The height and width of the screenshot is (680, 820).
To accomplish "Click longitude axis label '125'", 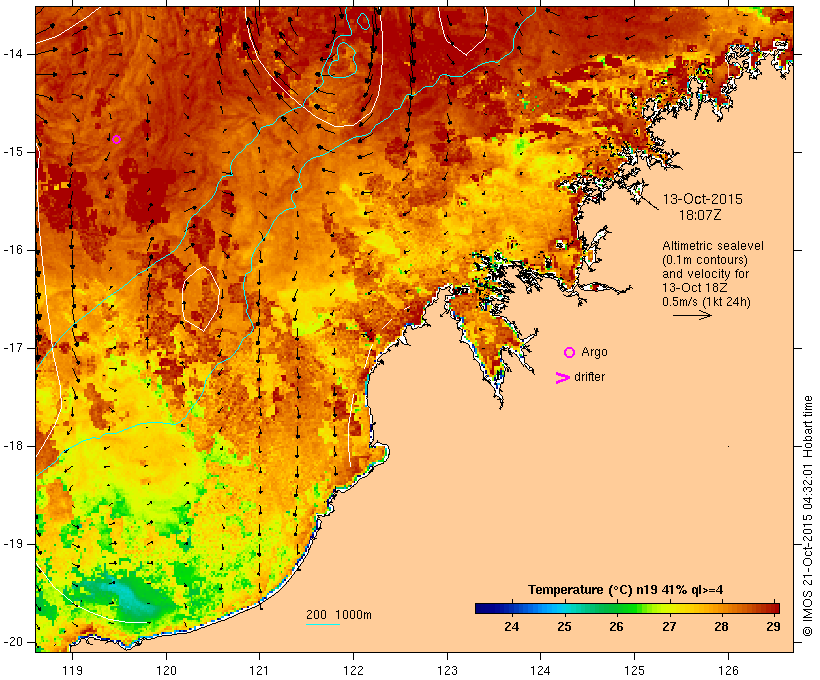I will pyautogui.click(x=634, y=670).
